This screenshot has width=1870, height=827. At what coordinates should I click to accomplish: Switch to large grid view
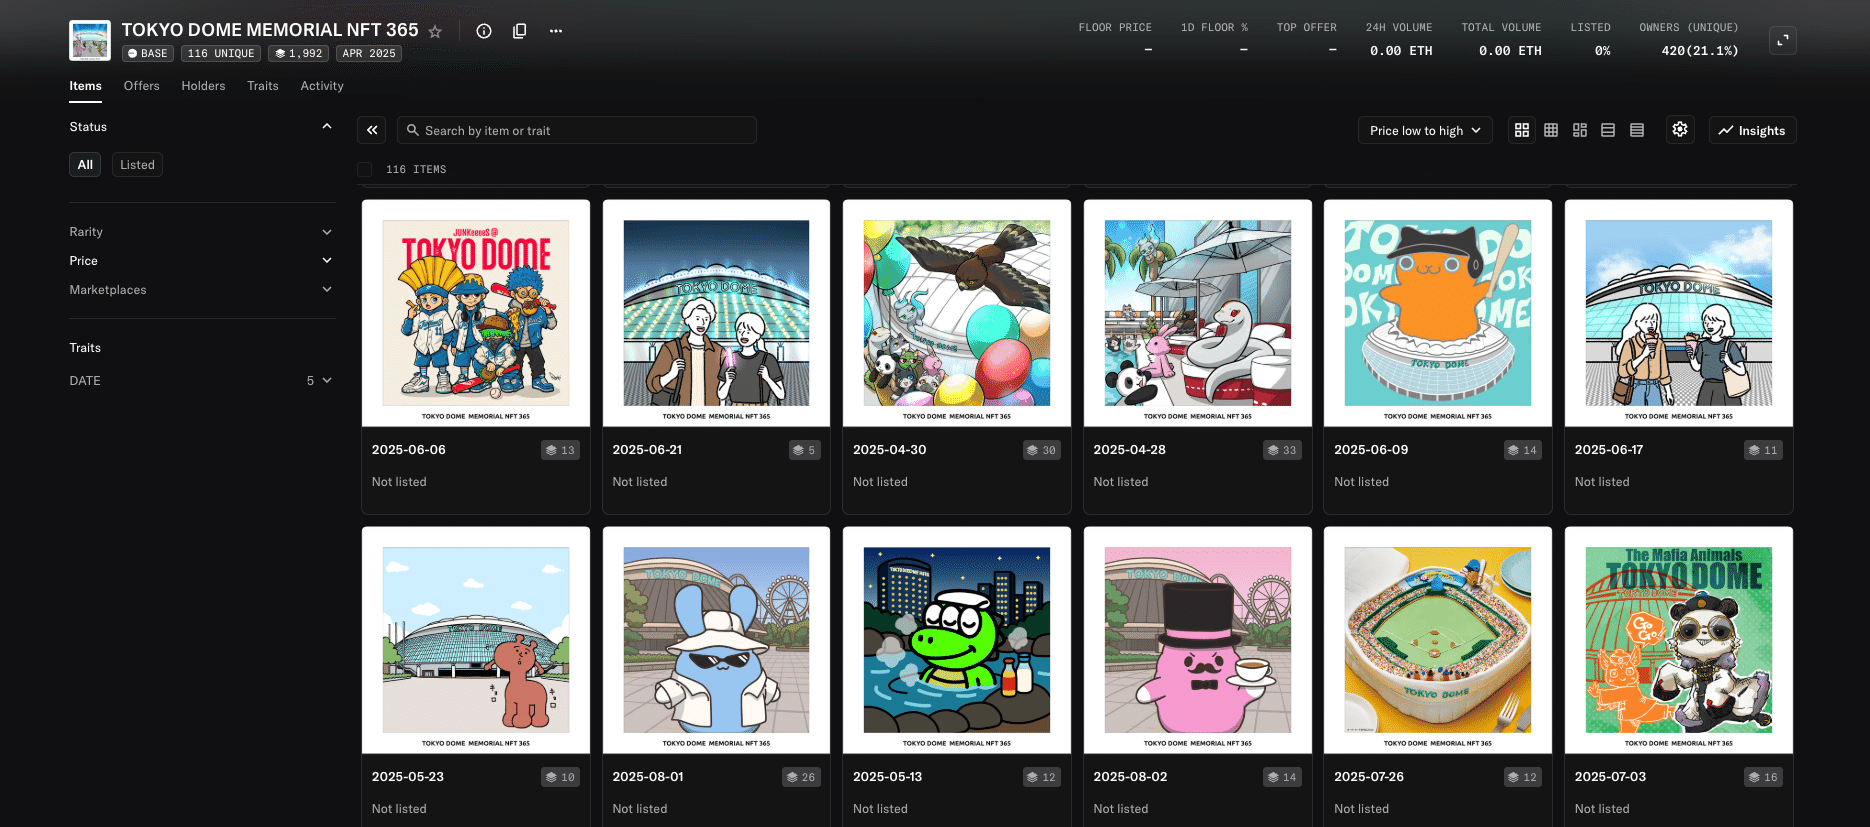pos(1522,130)
